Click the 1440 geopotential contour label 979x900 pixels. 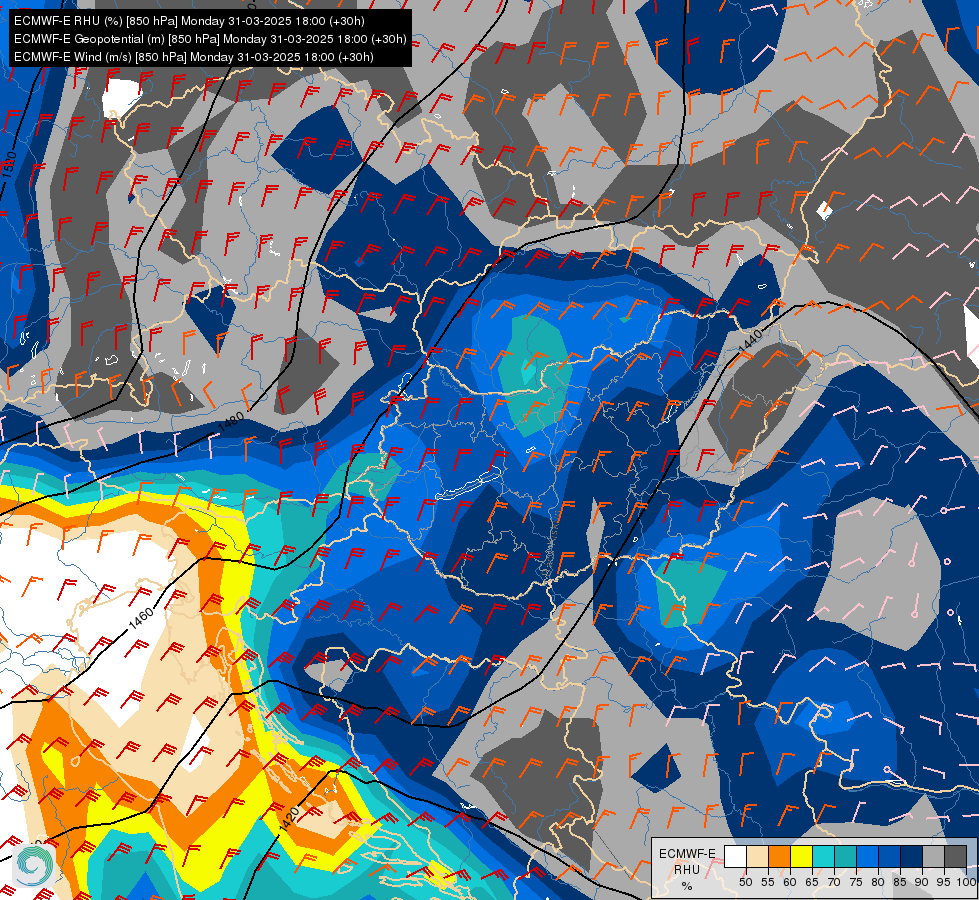(x=750, y=340)
